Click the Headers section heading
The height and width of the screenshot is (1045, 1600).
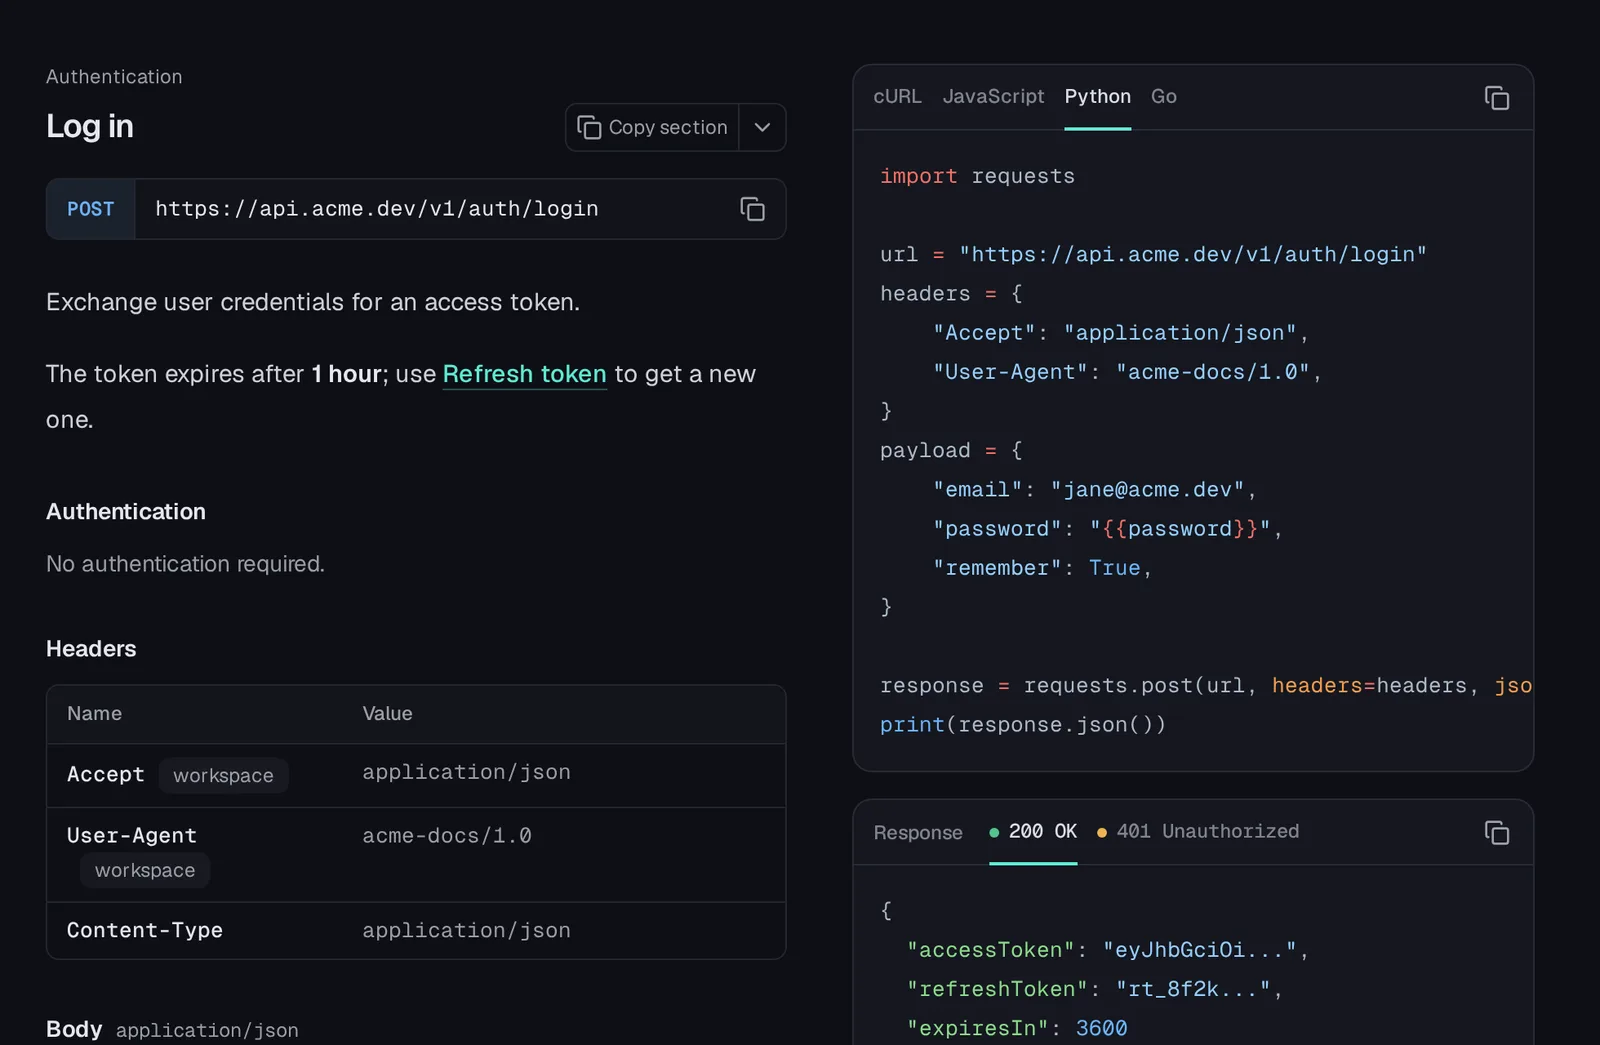point(91,649)
